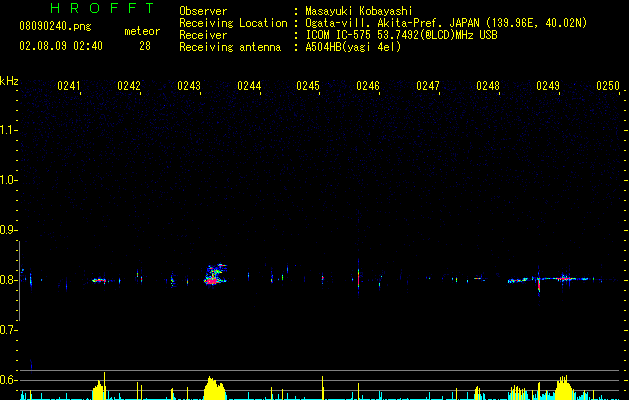
Task: Click the 0.9 kHz axis label
Action: pyautogui.click(x=8, y=230)
